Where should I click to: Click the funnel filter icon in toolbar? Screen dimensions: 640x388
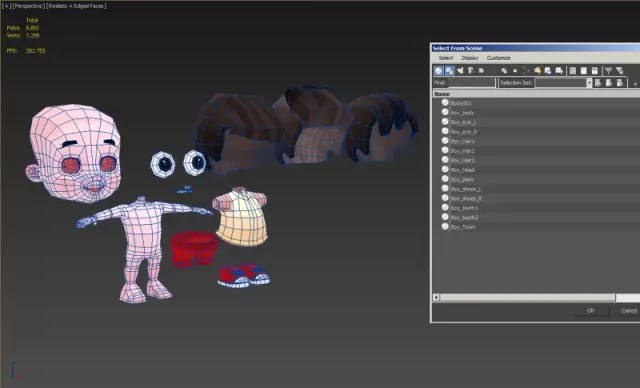tap(609, 71)
